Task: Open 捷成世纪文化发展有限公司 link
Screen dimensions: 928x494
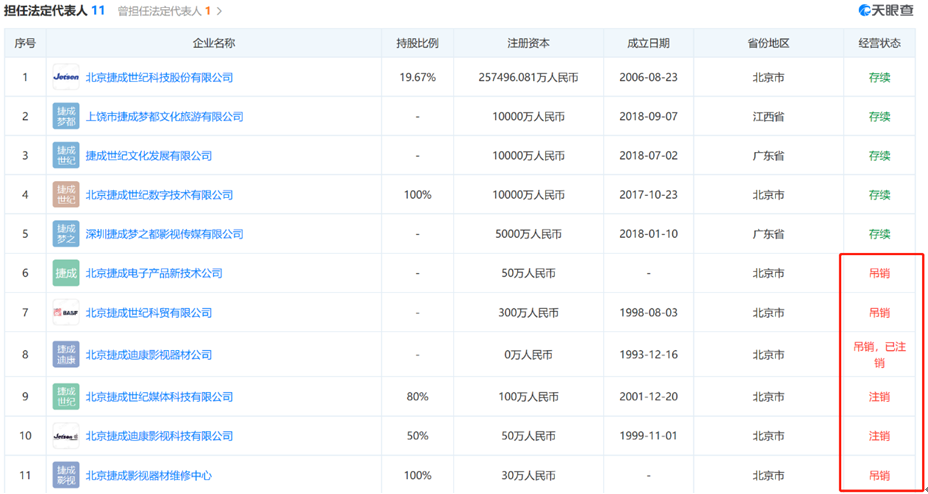Action: 149,156
